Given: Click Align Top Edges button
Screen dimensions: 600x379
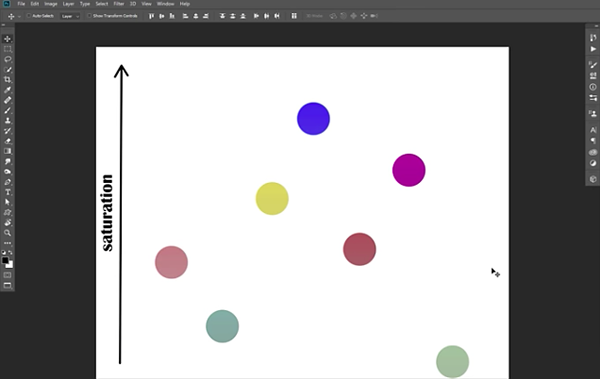Looking at the screenshot, I should click(152, 16).
